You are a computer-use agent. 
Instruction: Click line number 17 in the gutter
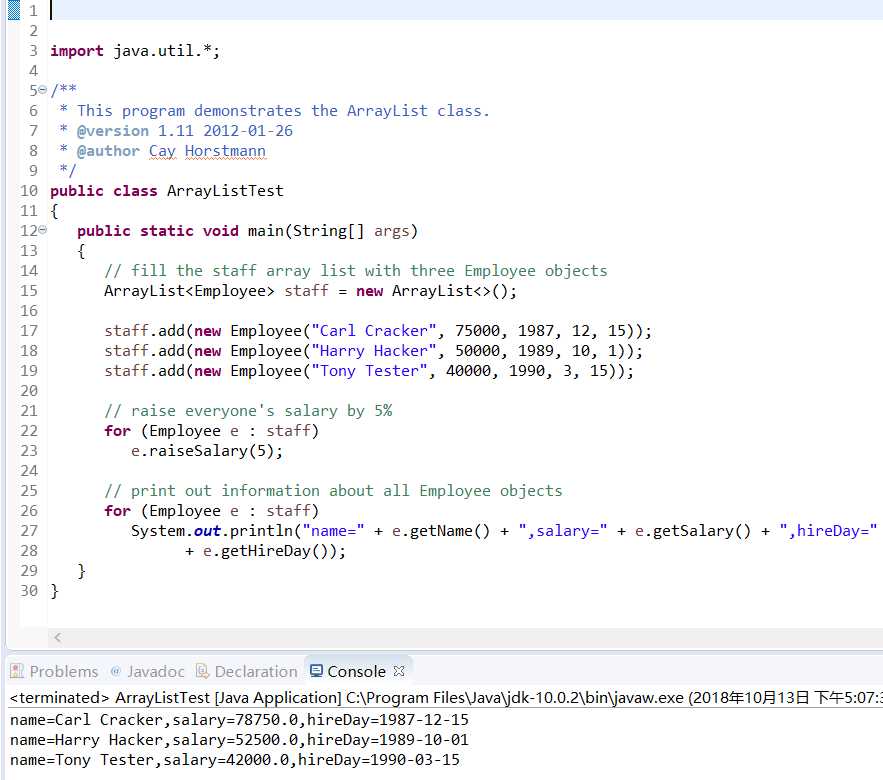click(x=29, y=331)
